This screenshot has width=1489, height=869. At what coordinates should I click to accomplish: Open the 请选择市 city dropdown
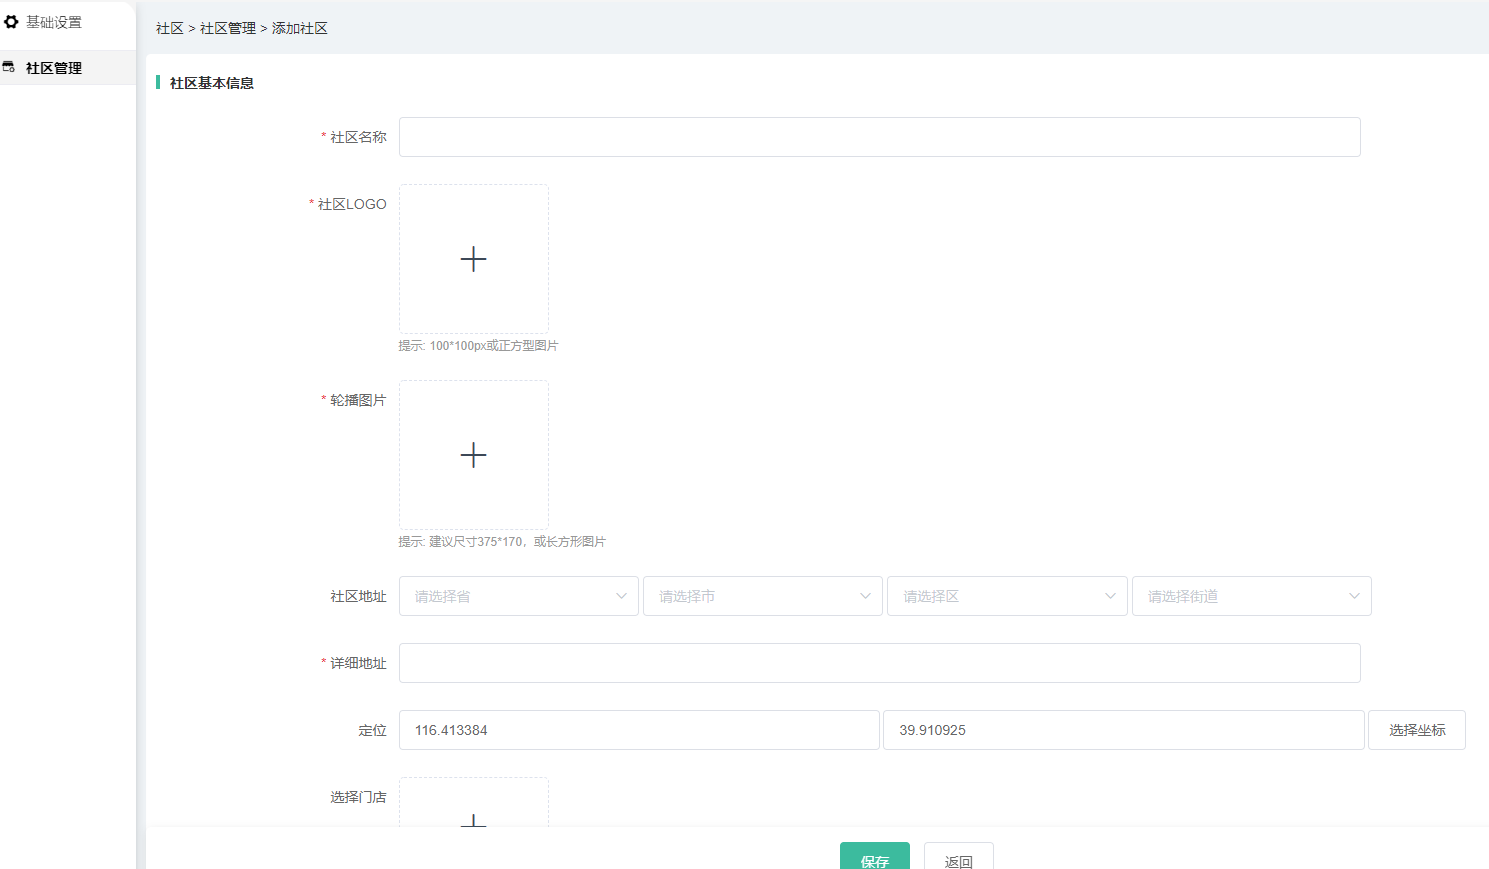(x=763, y=596)
